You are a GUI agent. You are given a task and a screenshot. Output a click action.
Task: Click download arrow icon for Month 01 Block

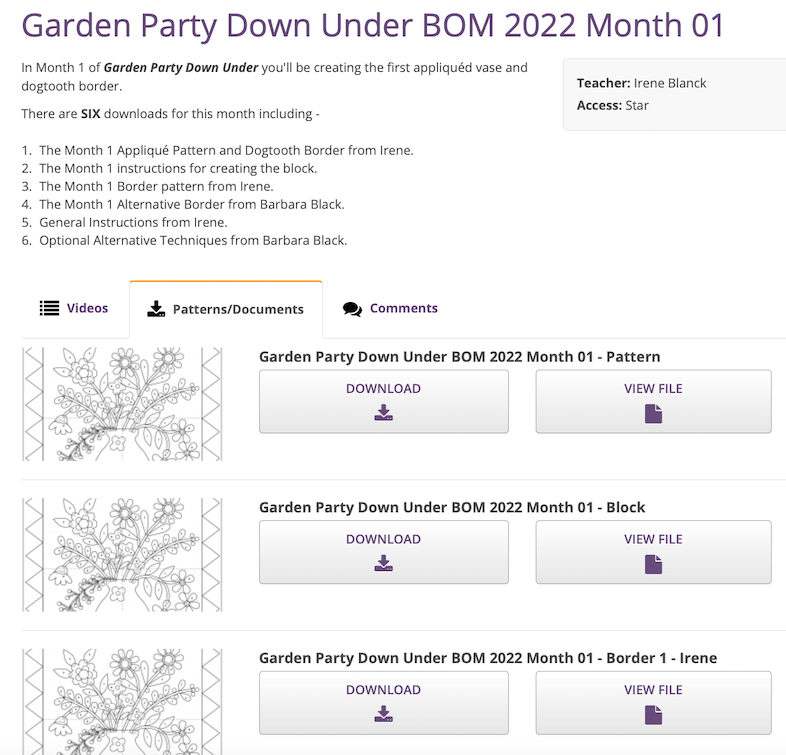(x=383, y=564)
